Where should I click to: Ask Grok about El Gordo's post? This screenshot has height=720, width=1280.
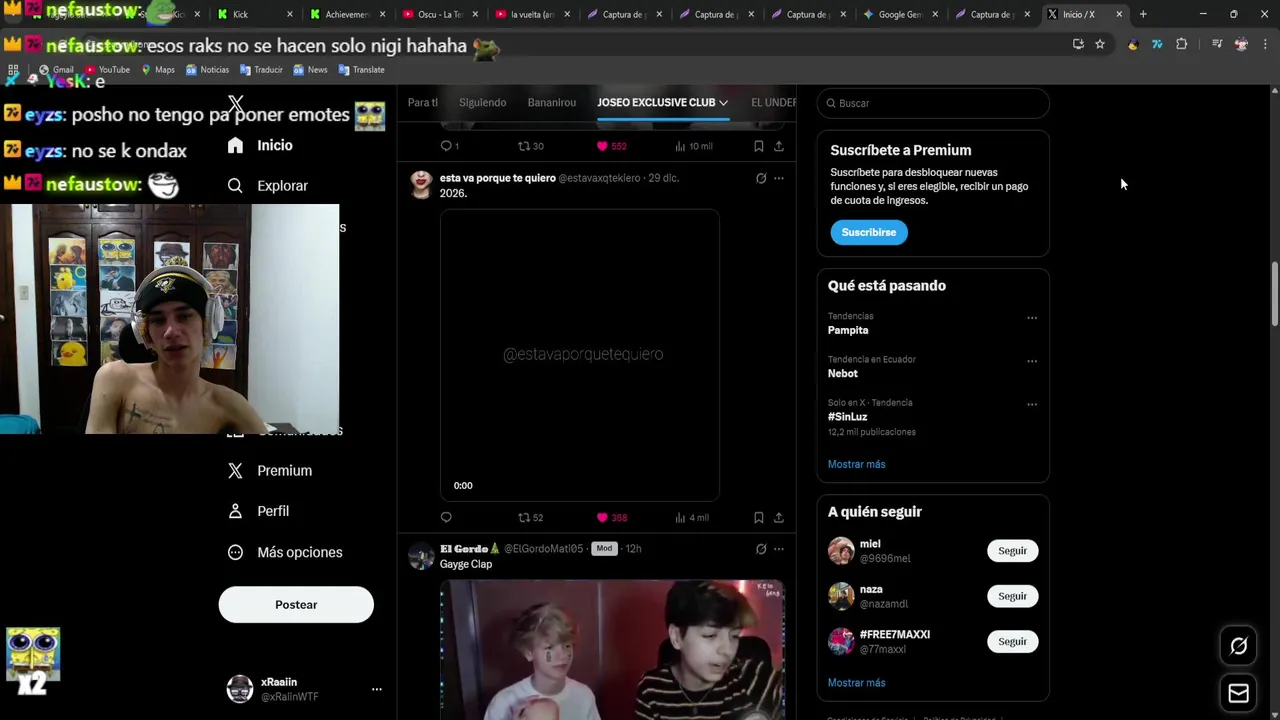point(761,548)
